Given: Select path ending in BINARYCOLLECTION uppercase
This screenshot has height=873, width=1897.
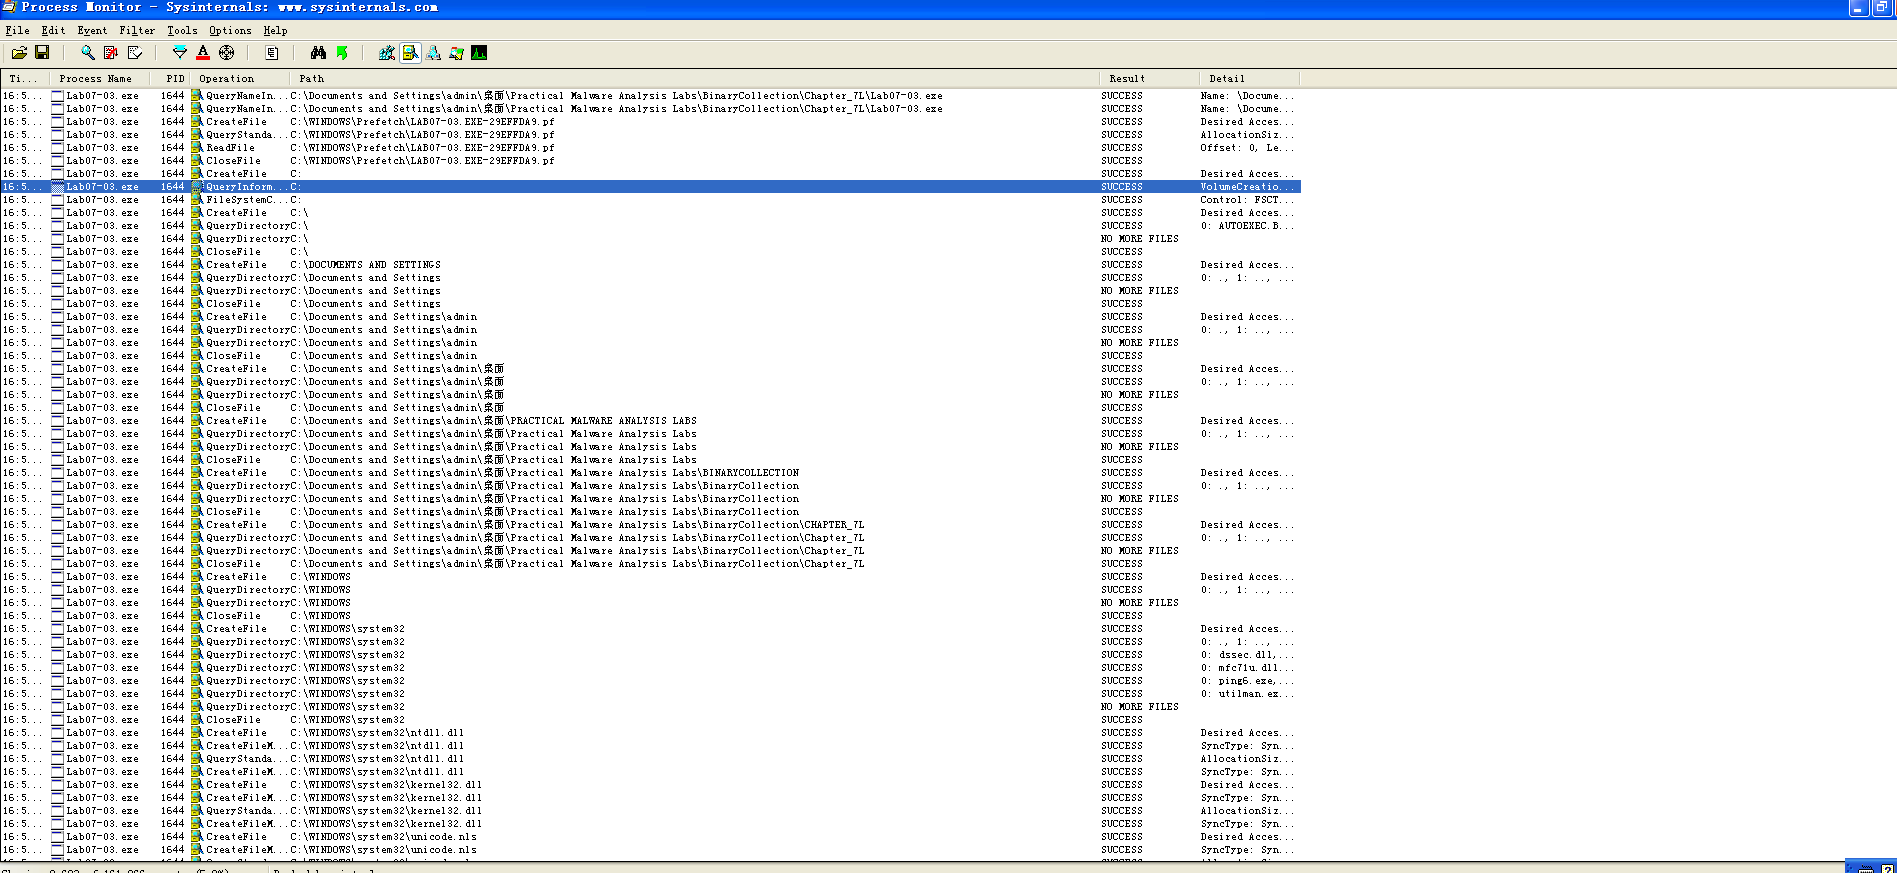Looking at the screenshot, I should click(545, 473).
